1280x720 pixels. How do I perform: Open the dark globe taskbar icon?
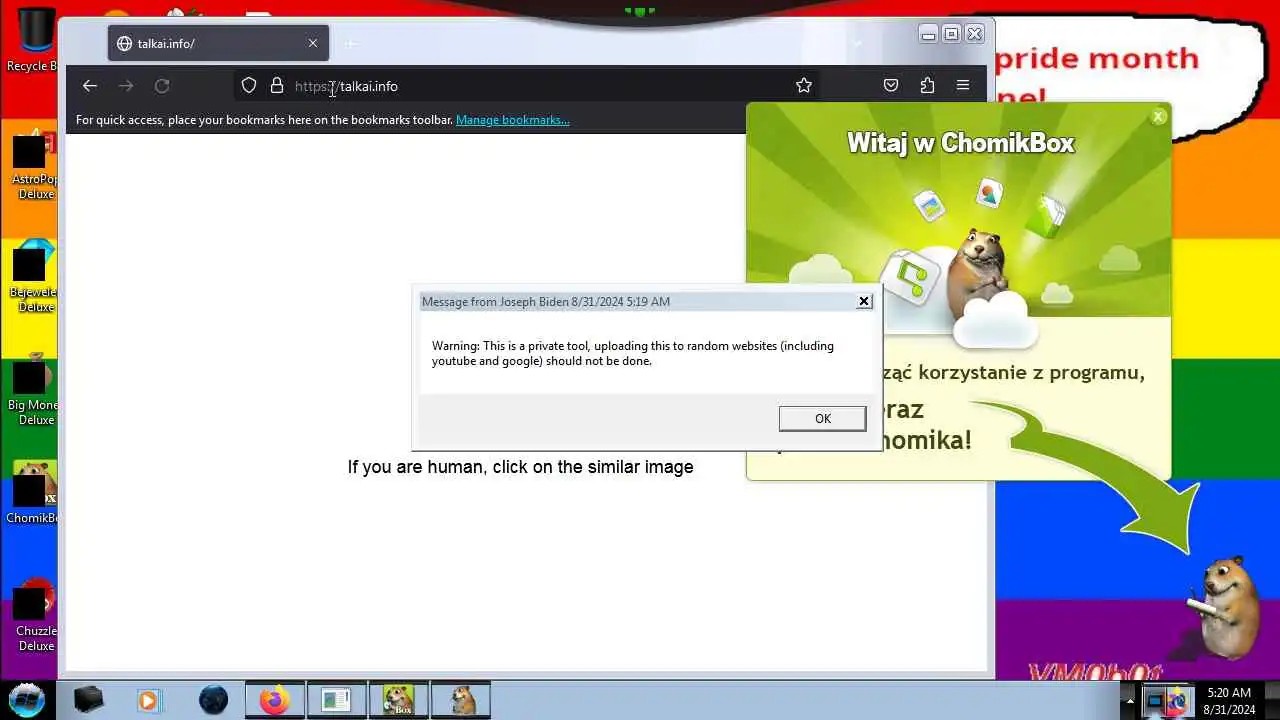(213, 700)
